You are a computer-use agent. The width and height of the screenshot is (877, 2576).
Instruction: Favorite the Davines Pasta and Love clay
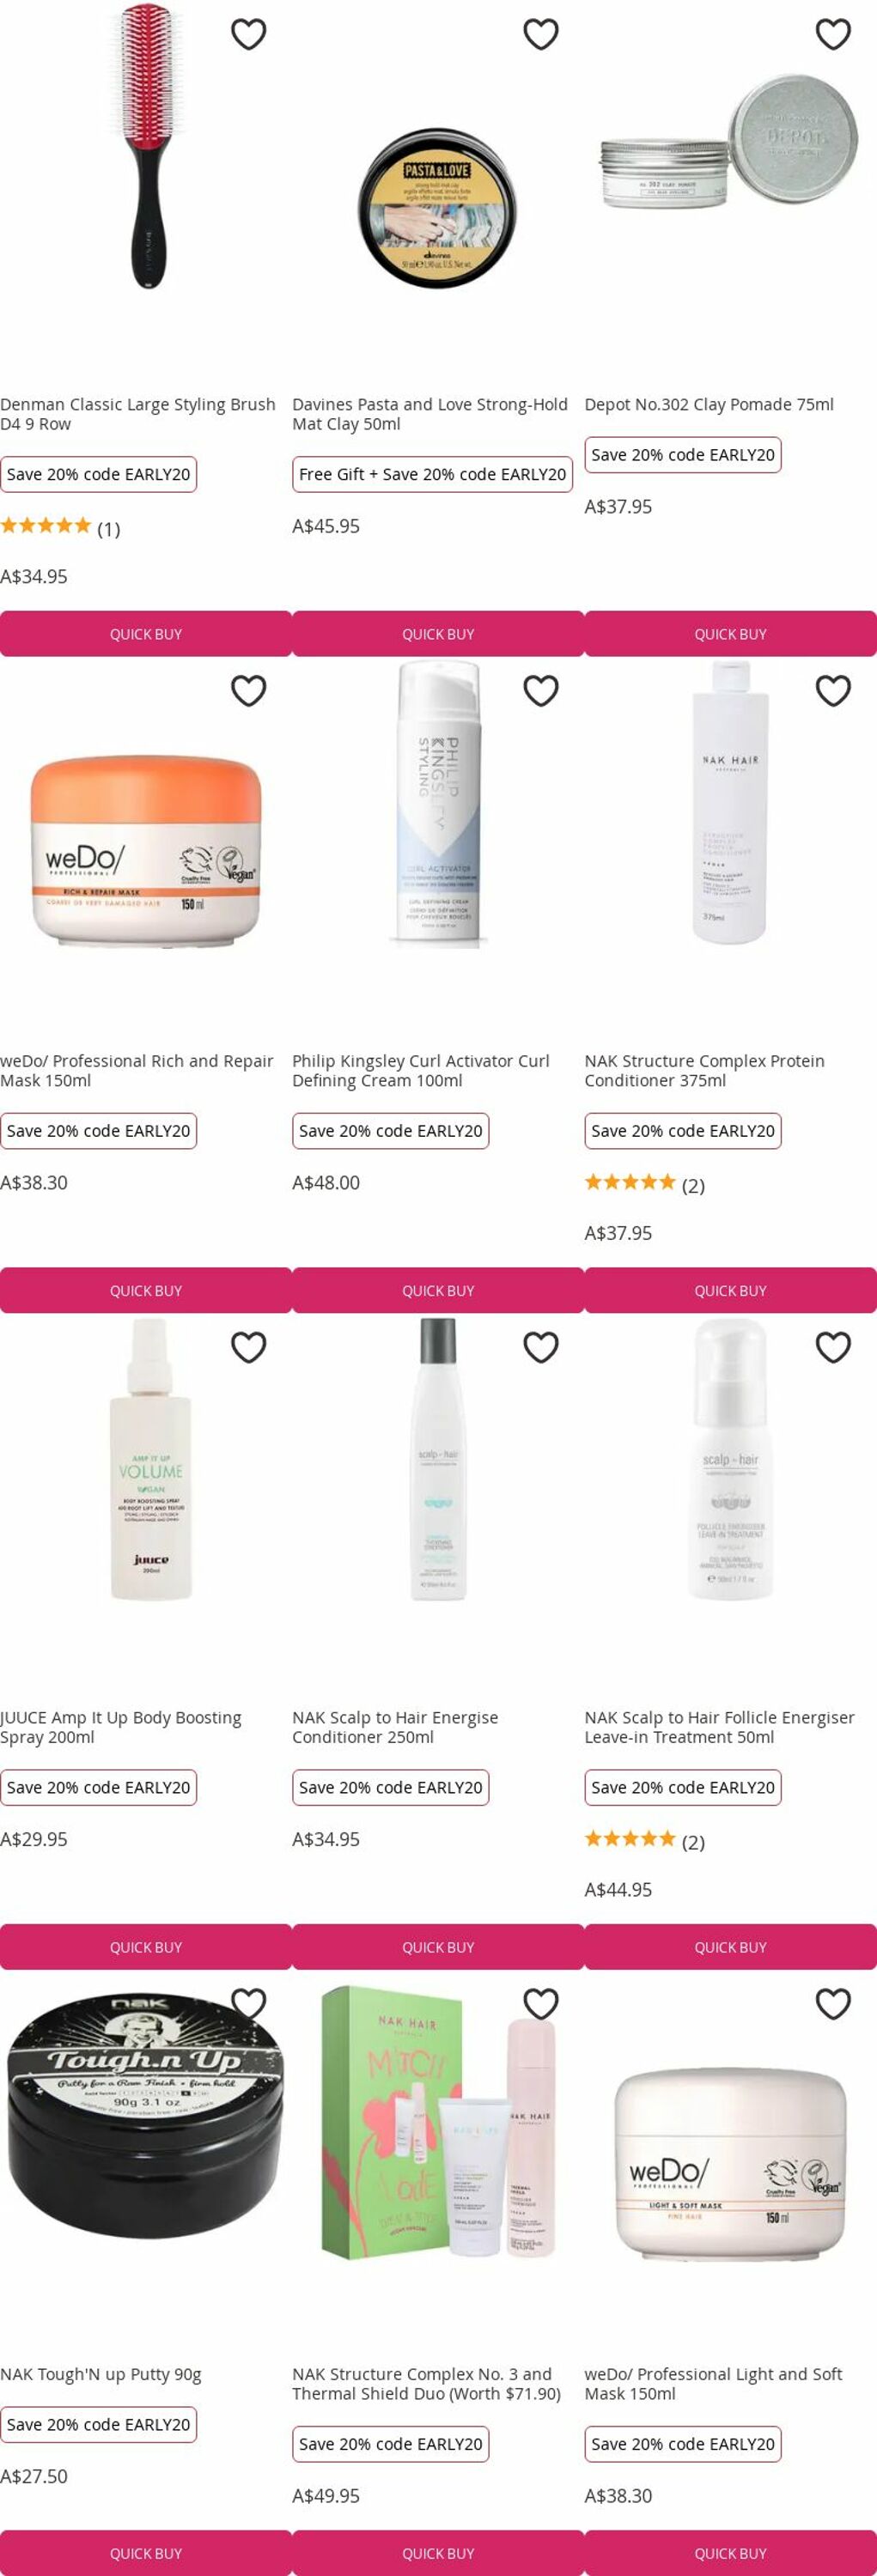[x=540, y=34]
